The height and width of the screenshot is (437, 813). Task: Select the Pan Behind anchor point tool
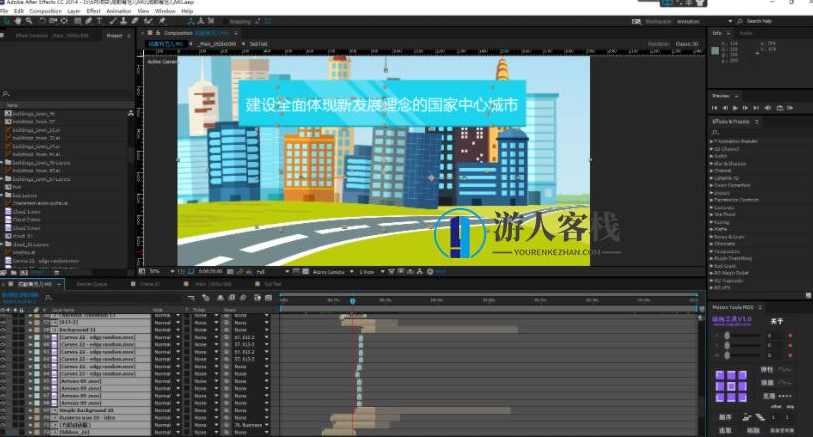pyautogui.click(x=64, y=21)
